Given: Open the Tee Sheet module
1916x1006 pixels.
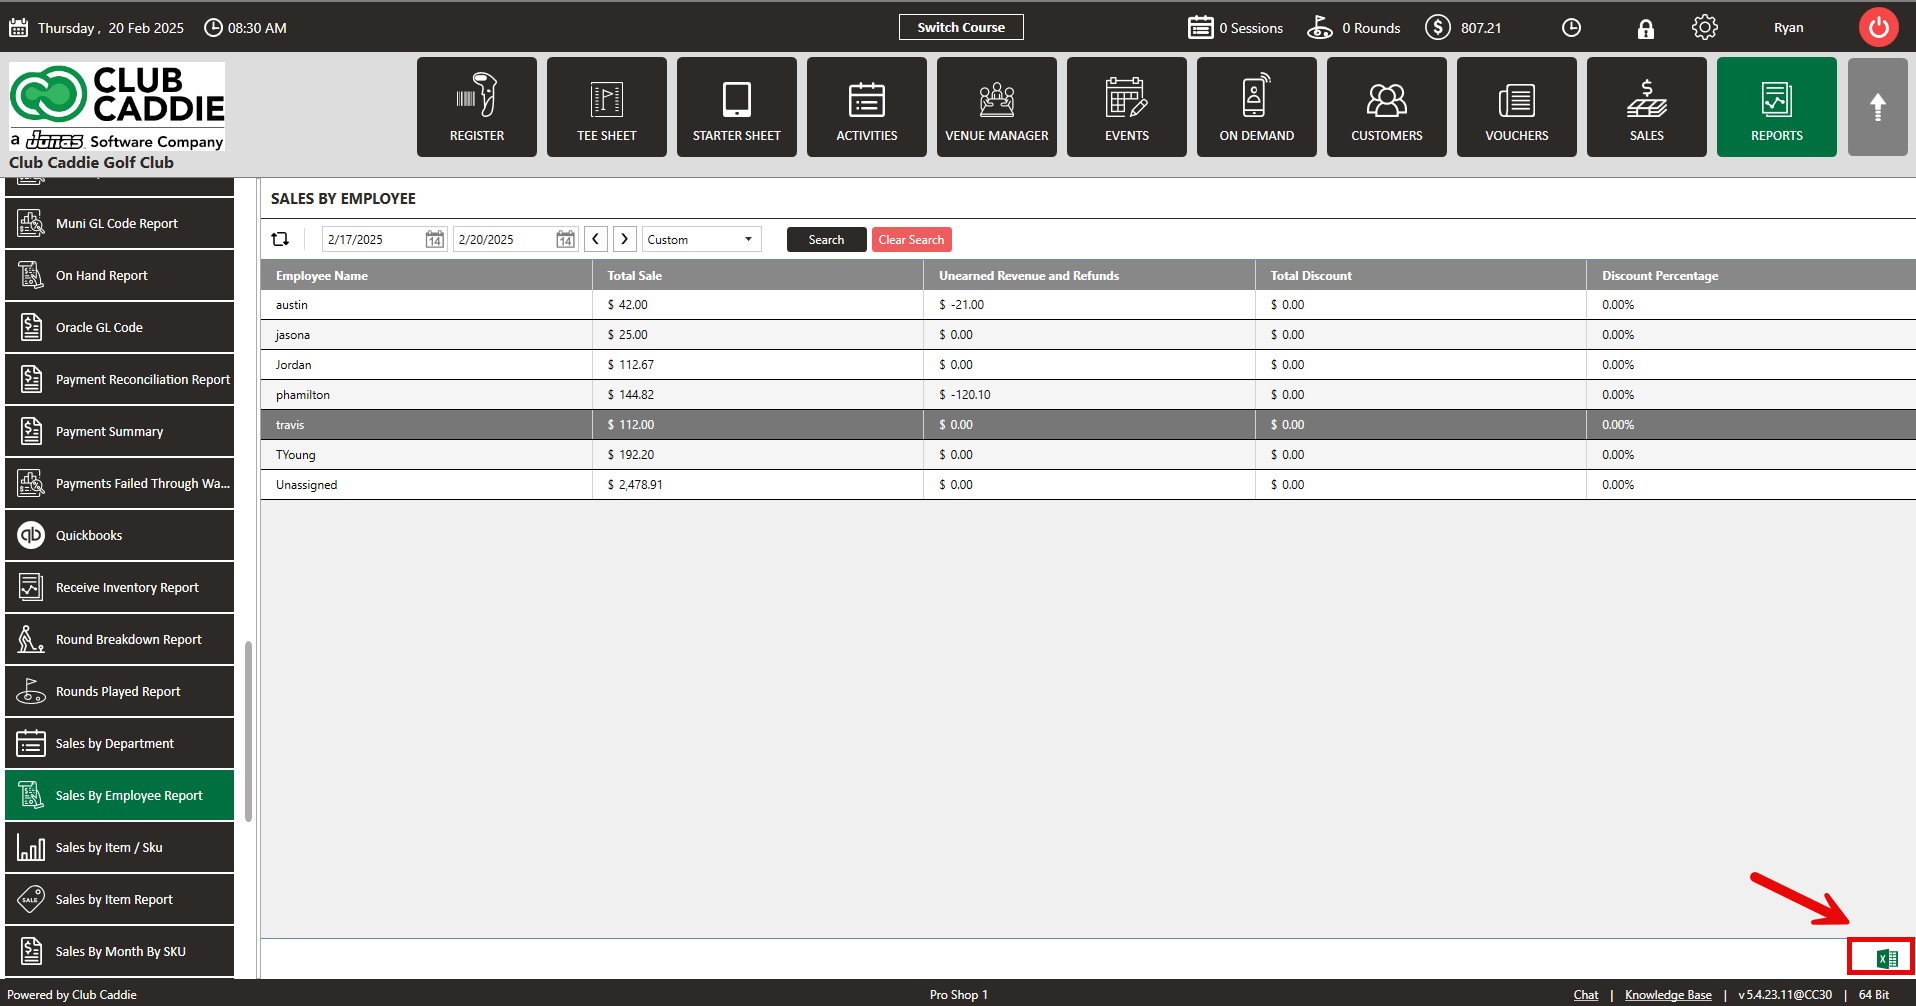Looking at the screenshot, I should tap(607, 107).
